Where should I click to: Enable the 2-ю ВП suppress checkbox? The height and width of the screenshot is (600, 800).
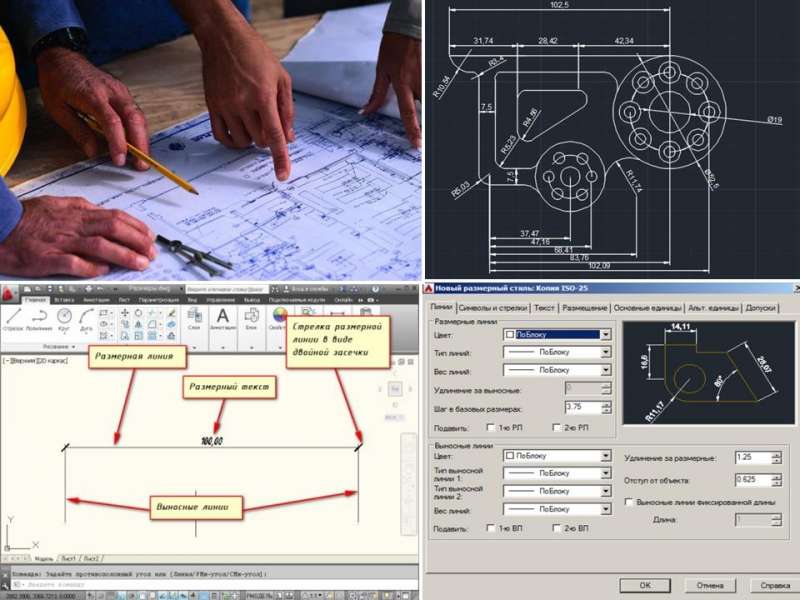[x=557, y=528]
